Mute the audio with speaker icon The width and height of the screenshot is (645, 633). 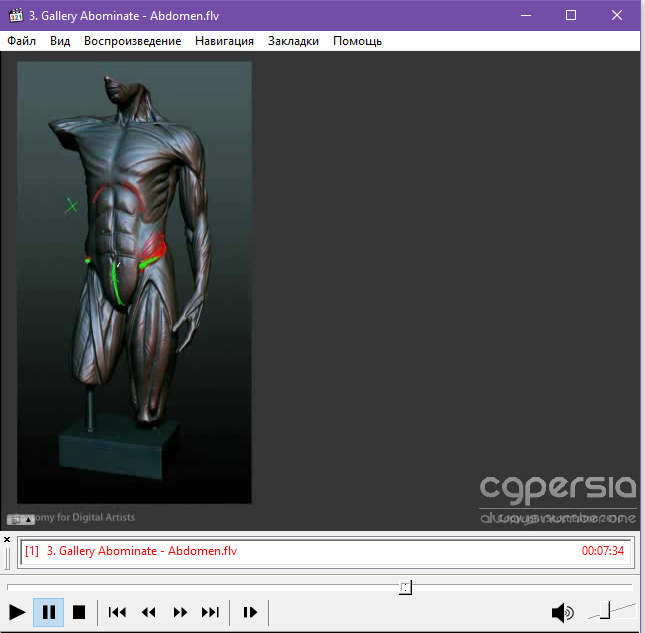click(563, 612)
